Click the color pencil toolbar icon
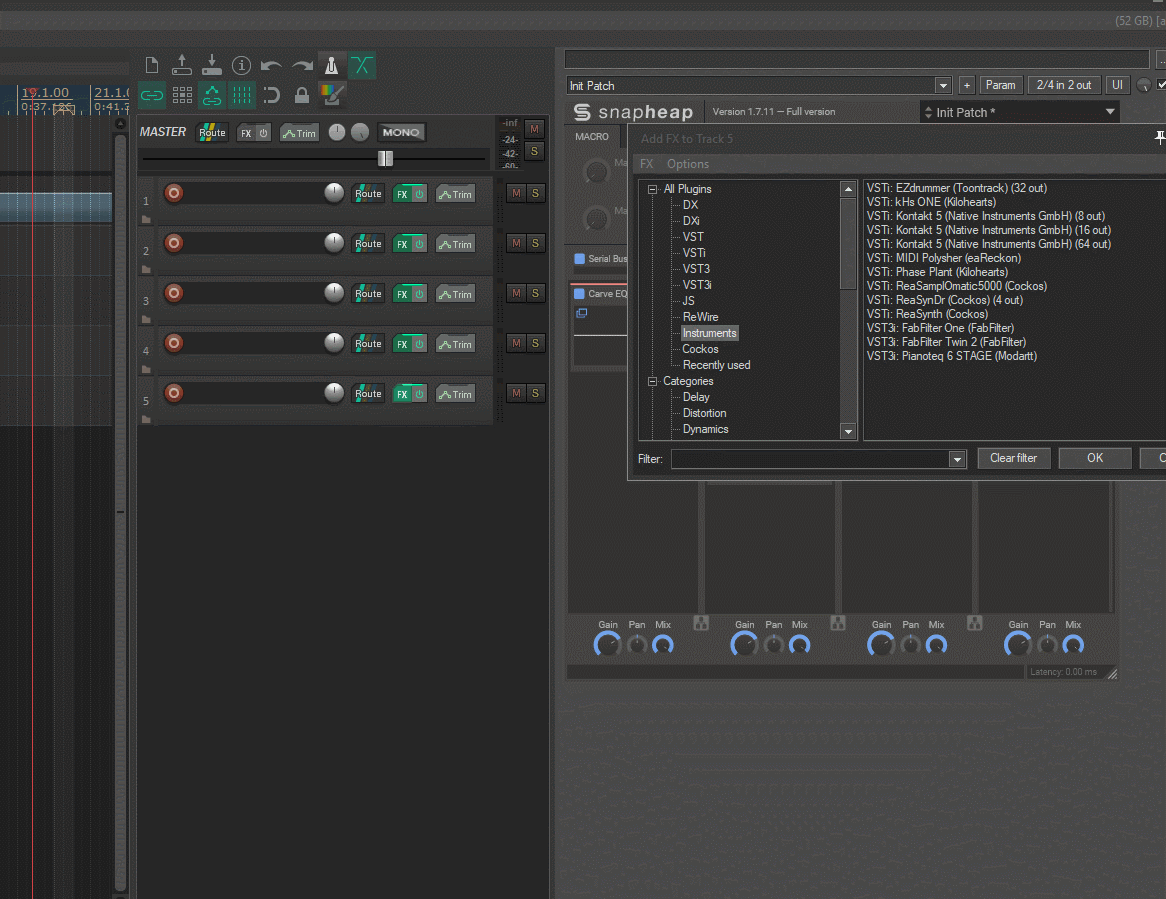This screenshot has width=1166, height=899. [x=332, y=95]
